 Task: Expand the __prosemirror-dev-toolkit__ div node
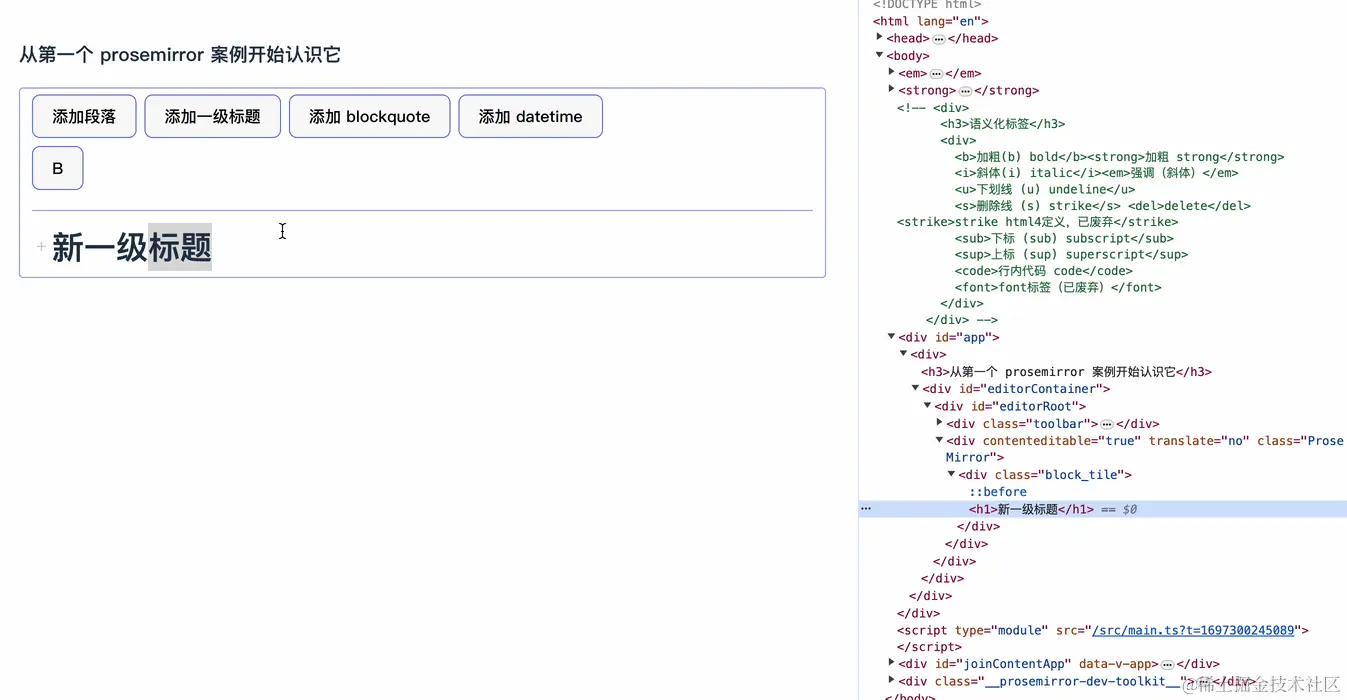[x=892, y=680]
